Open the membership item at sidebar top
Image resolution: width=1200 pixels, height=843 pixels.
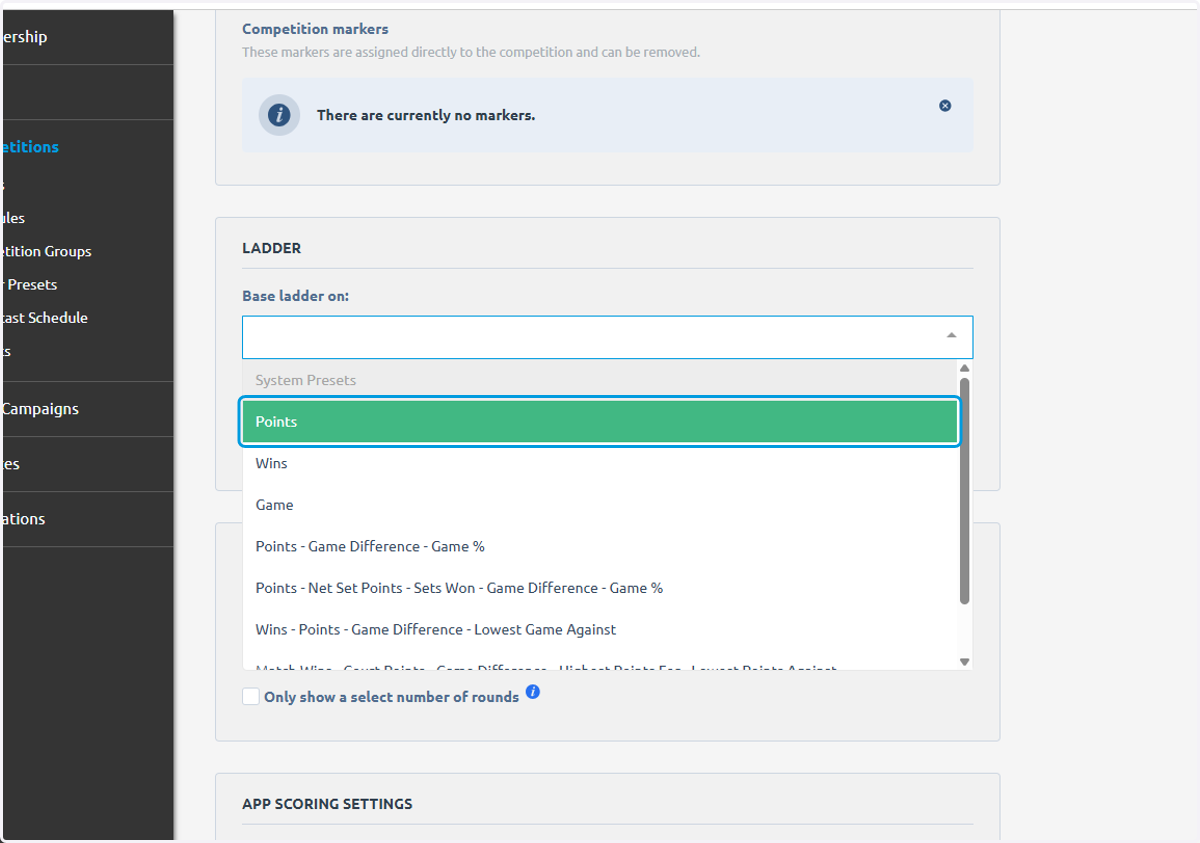(x=24, y=37)
